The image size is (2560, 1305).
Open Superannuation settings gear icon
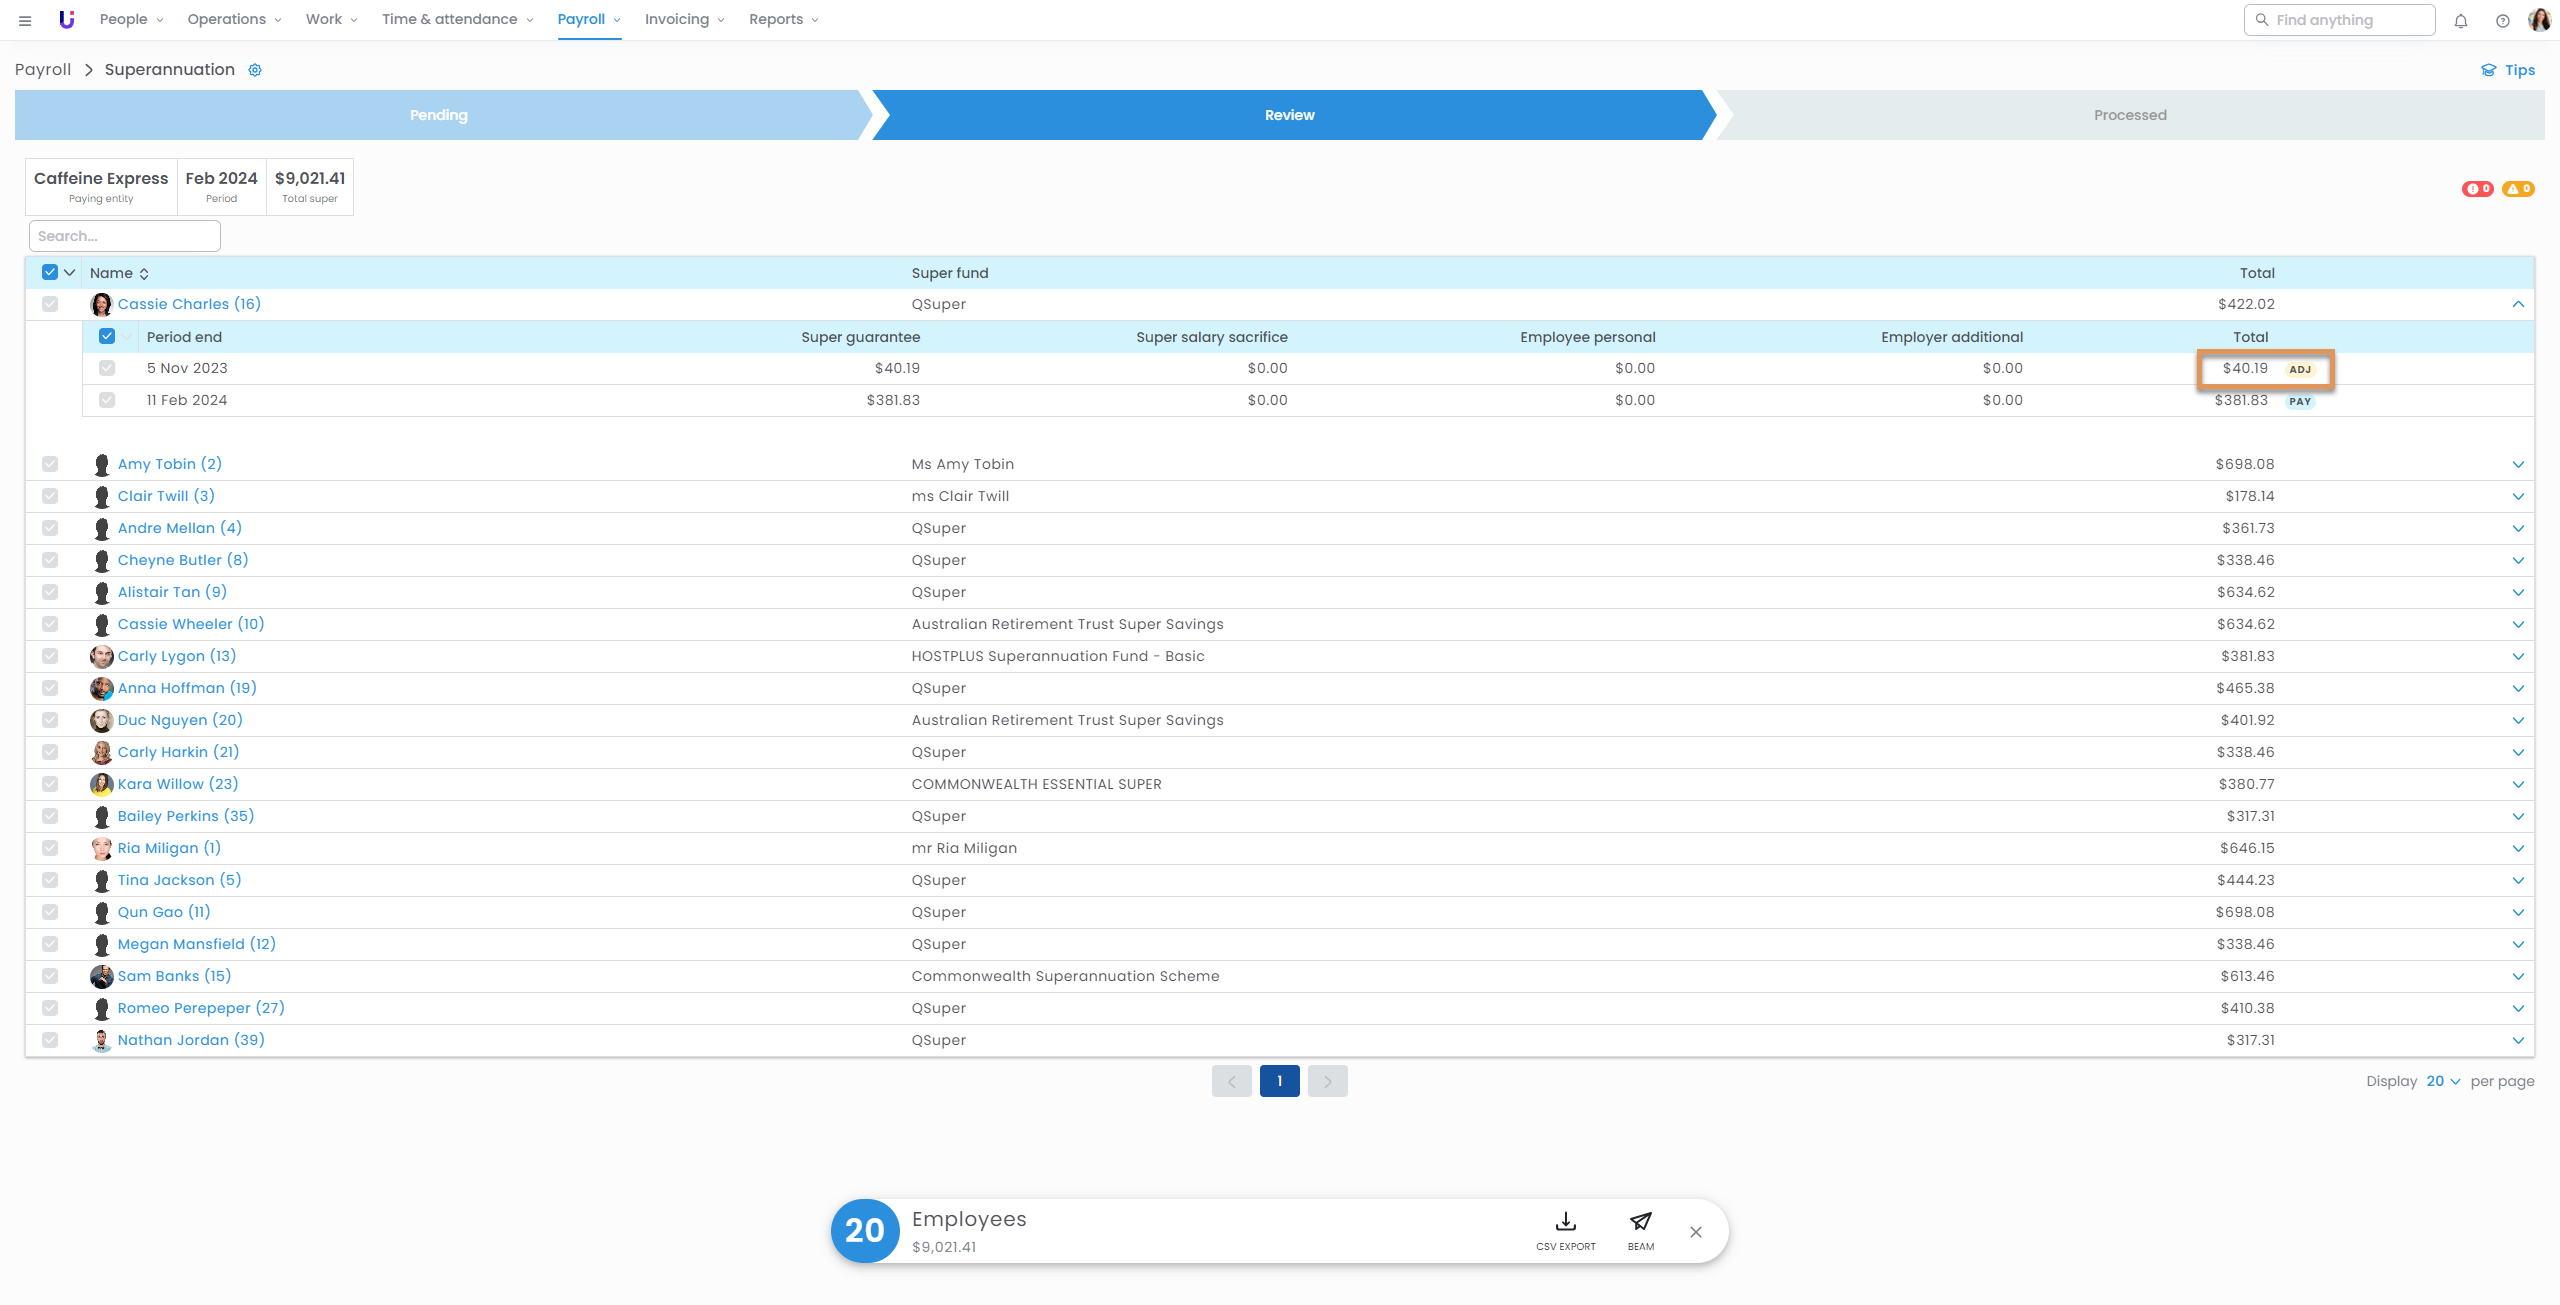tap(255, 70)
